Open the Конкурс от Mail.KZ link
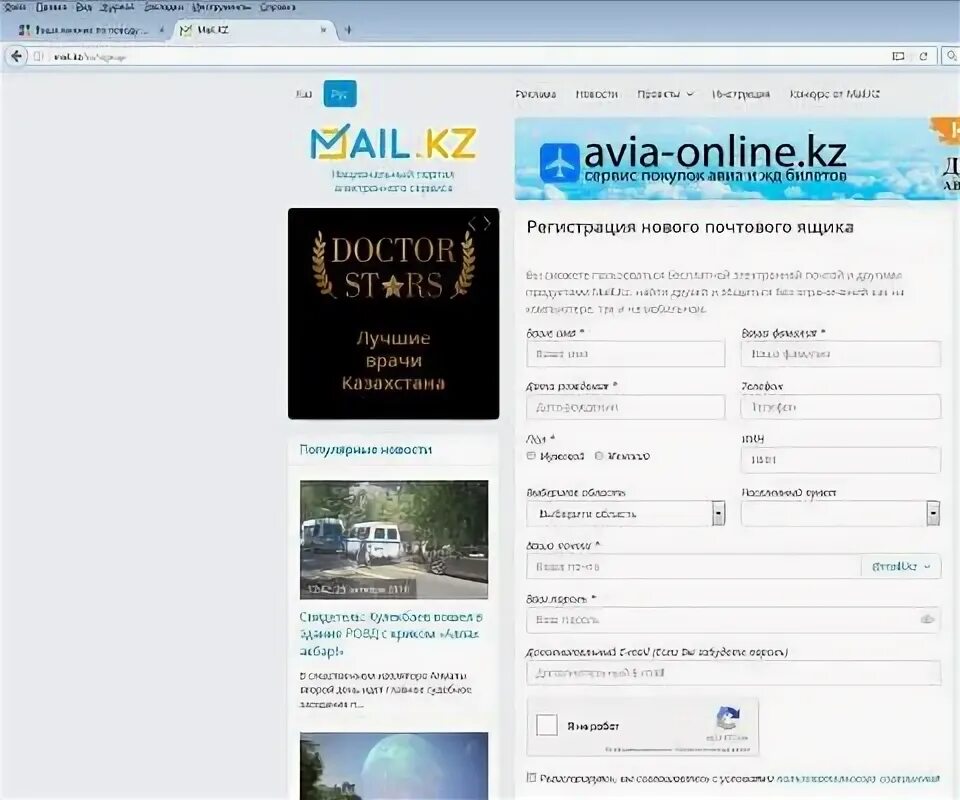 [x=834, y=94]
